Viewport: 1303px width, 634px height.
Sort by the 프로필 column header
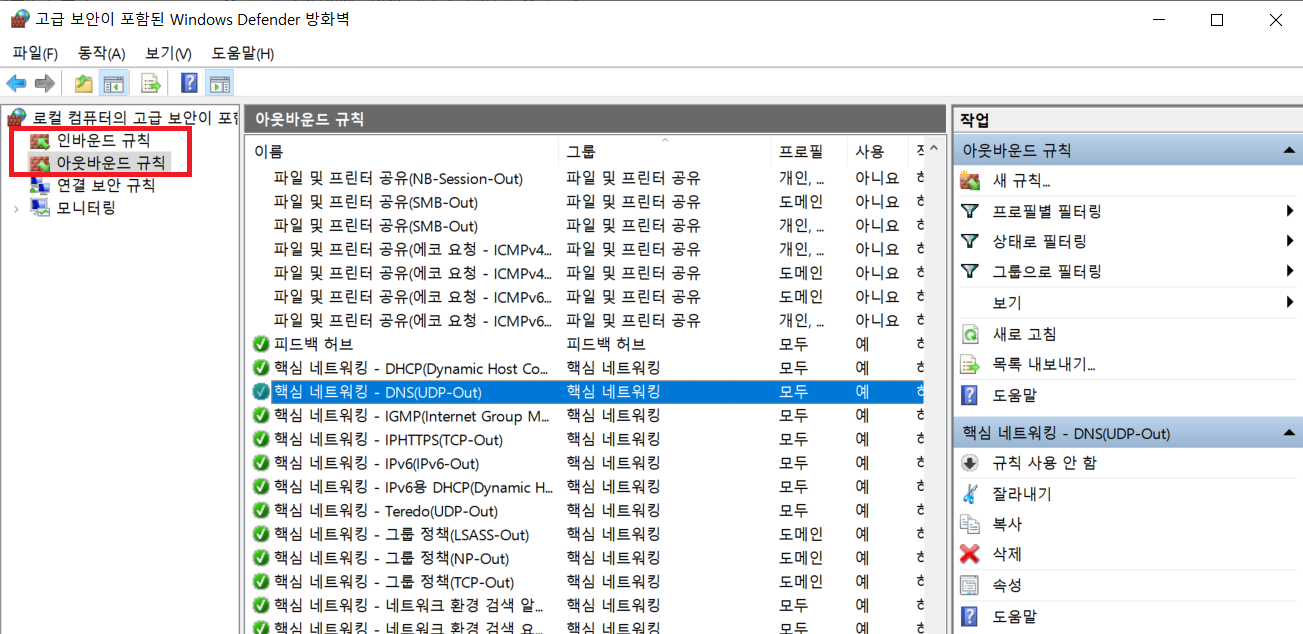[x=809, y=151]
